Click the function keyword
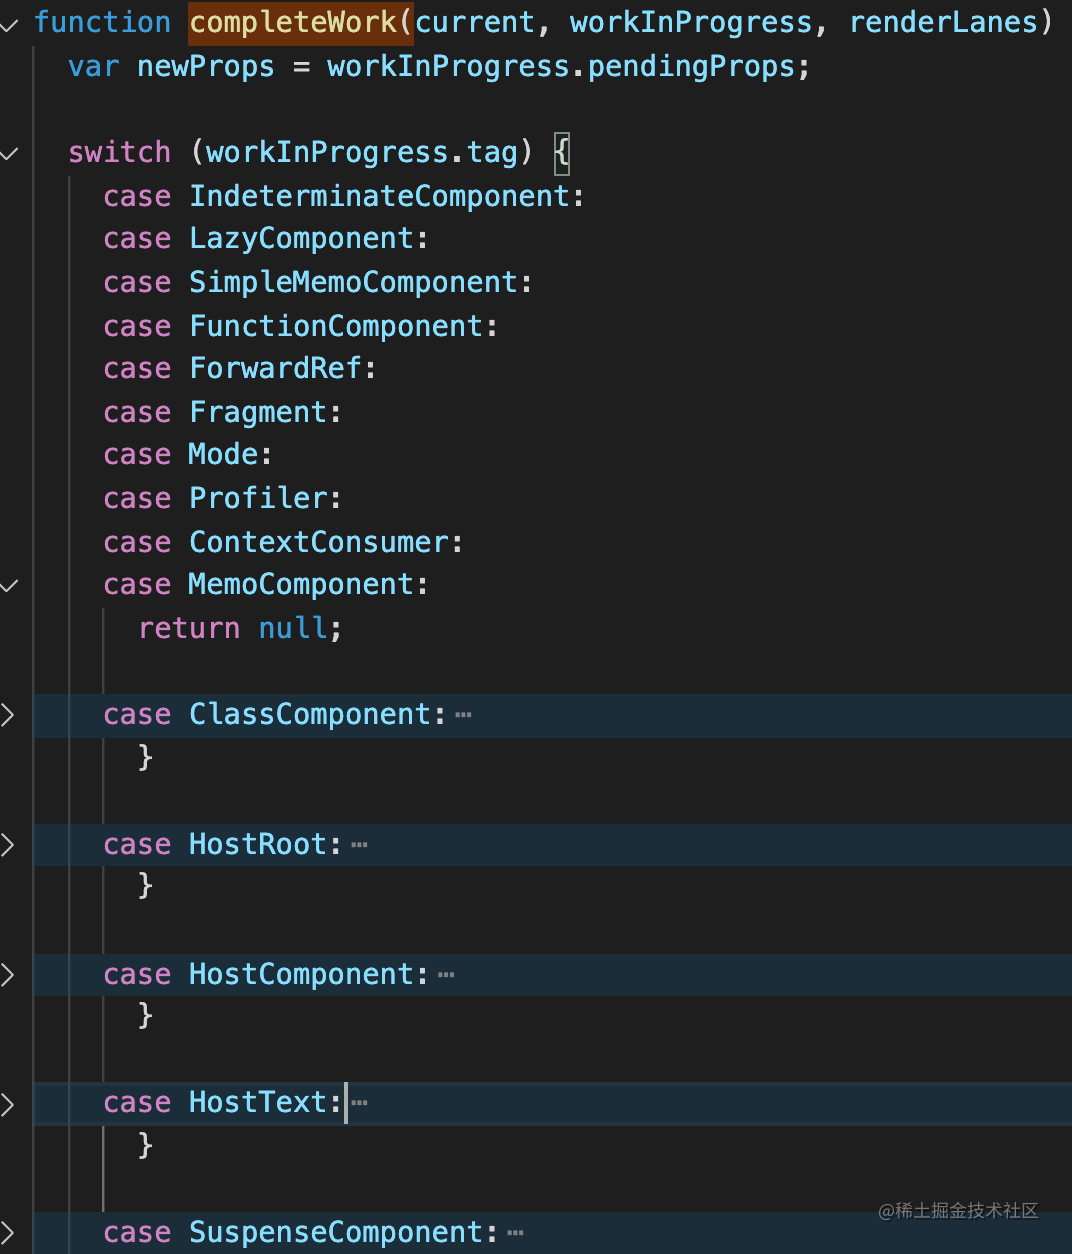Viewport: 1072px width, 1254px height. click(103, 22)
